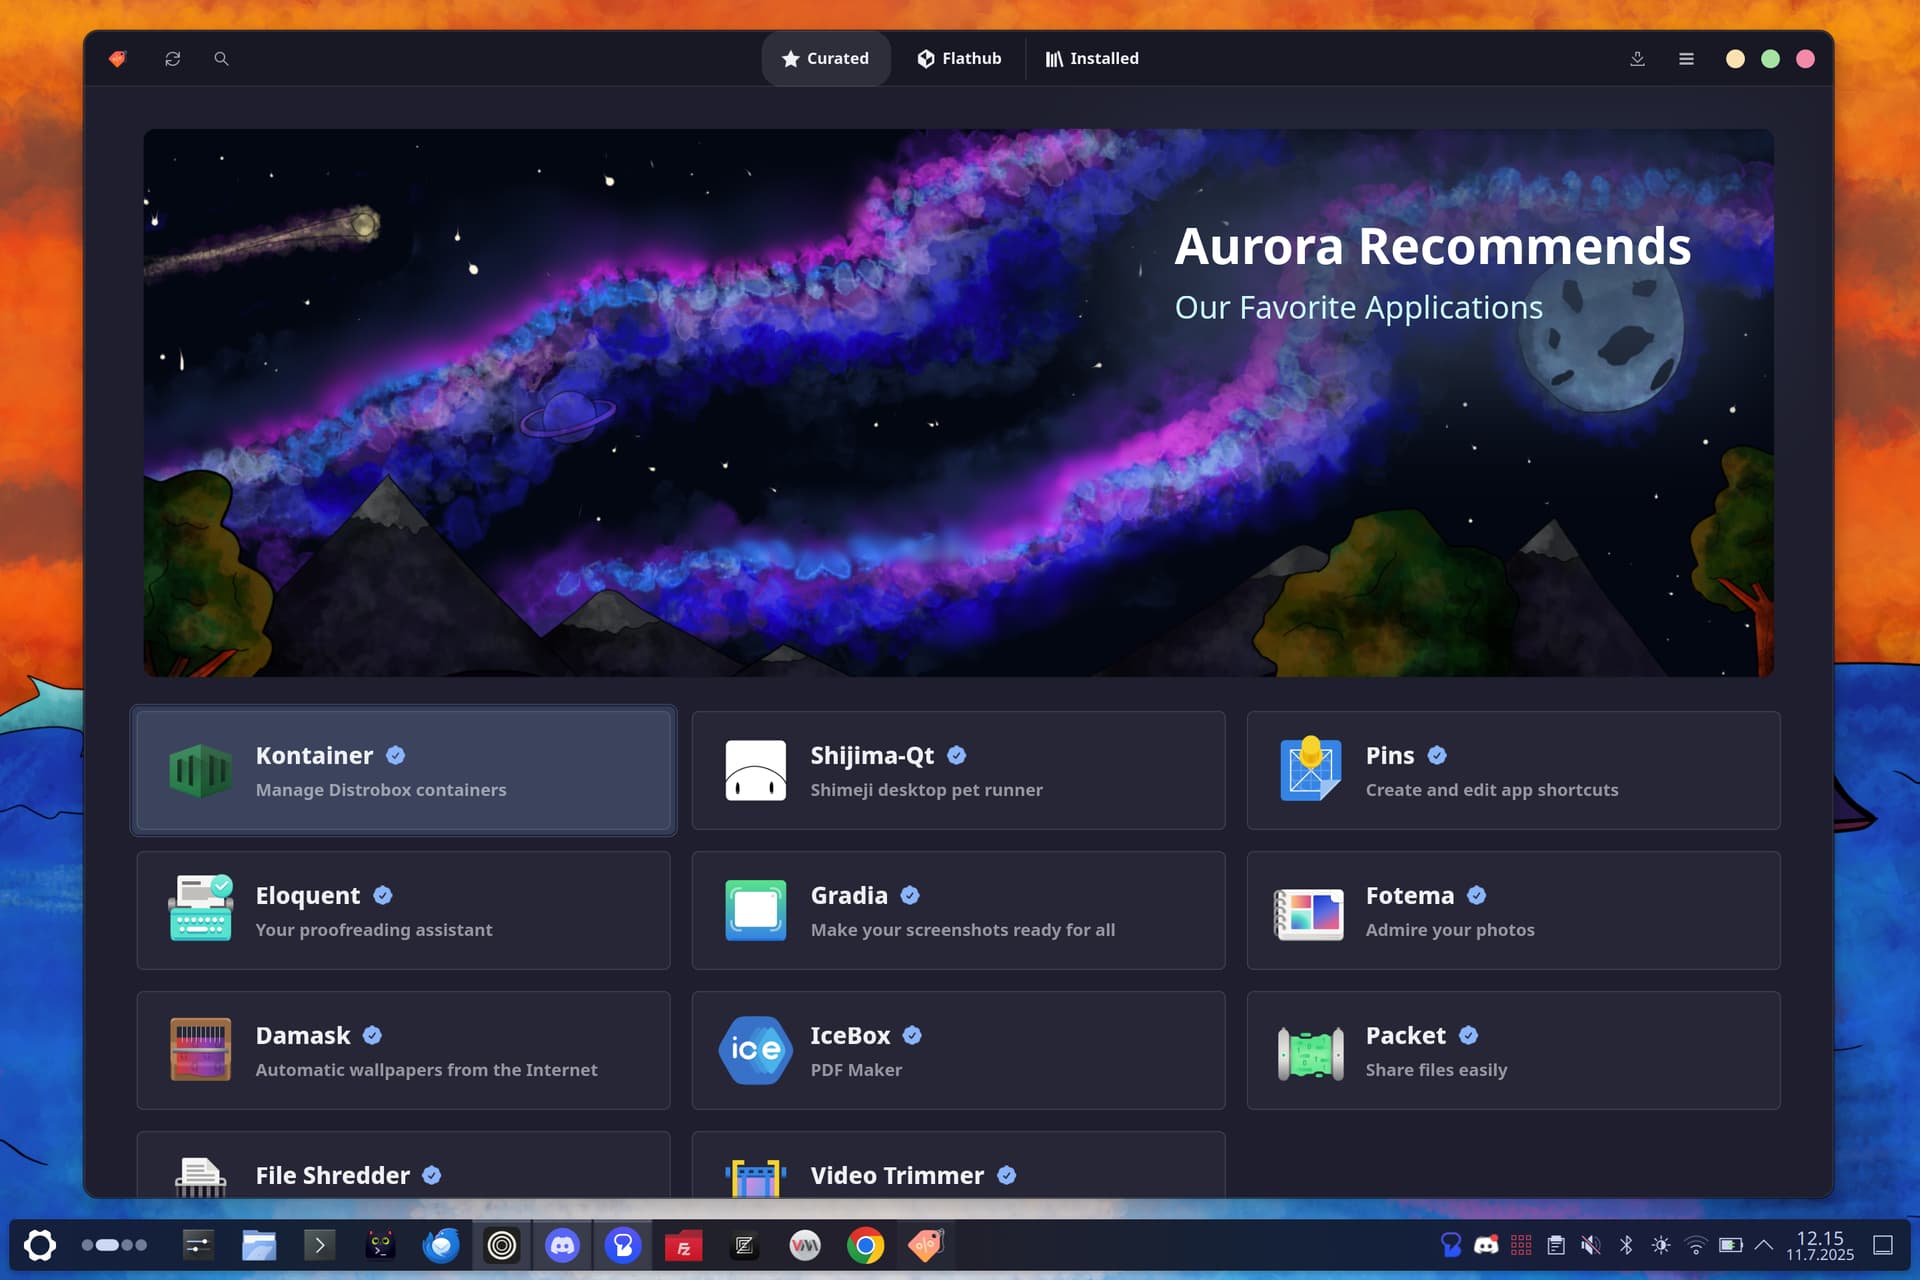Screen dimensions: 1920x1280
Task: Open FileZilla from the taskbar
Action: pyautogui.click(x=684, y=1246)
